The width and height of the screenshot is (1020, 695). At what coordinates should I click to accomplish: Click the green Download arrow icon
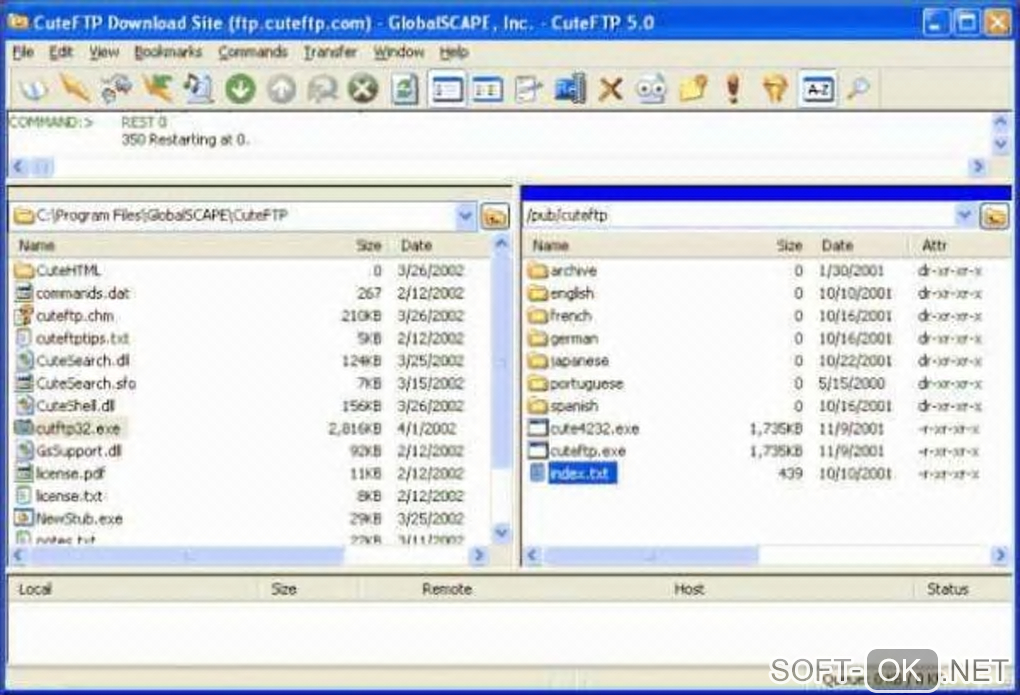(240, 89)
